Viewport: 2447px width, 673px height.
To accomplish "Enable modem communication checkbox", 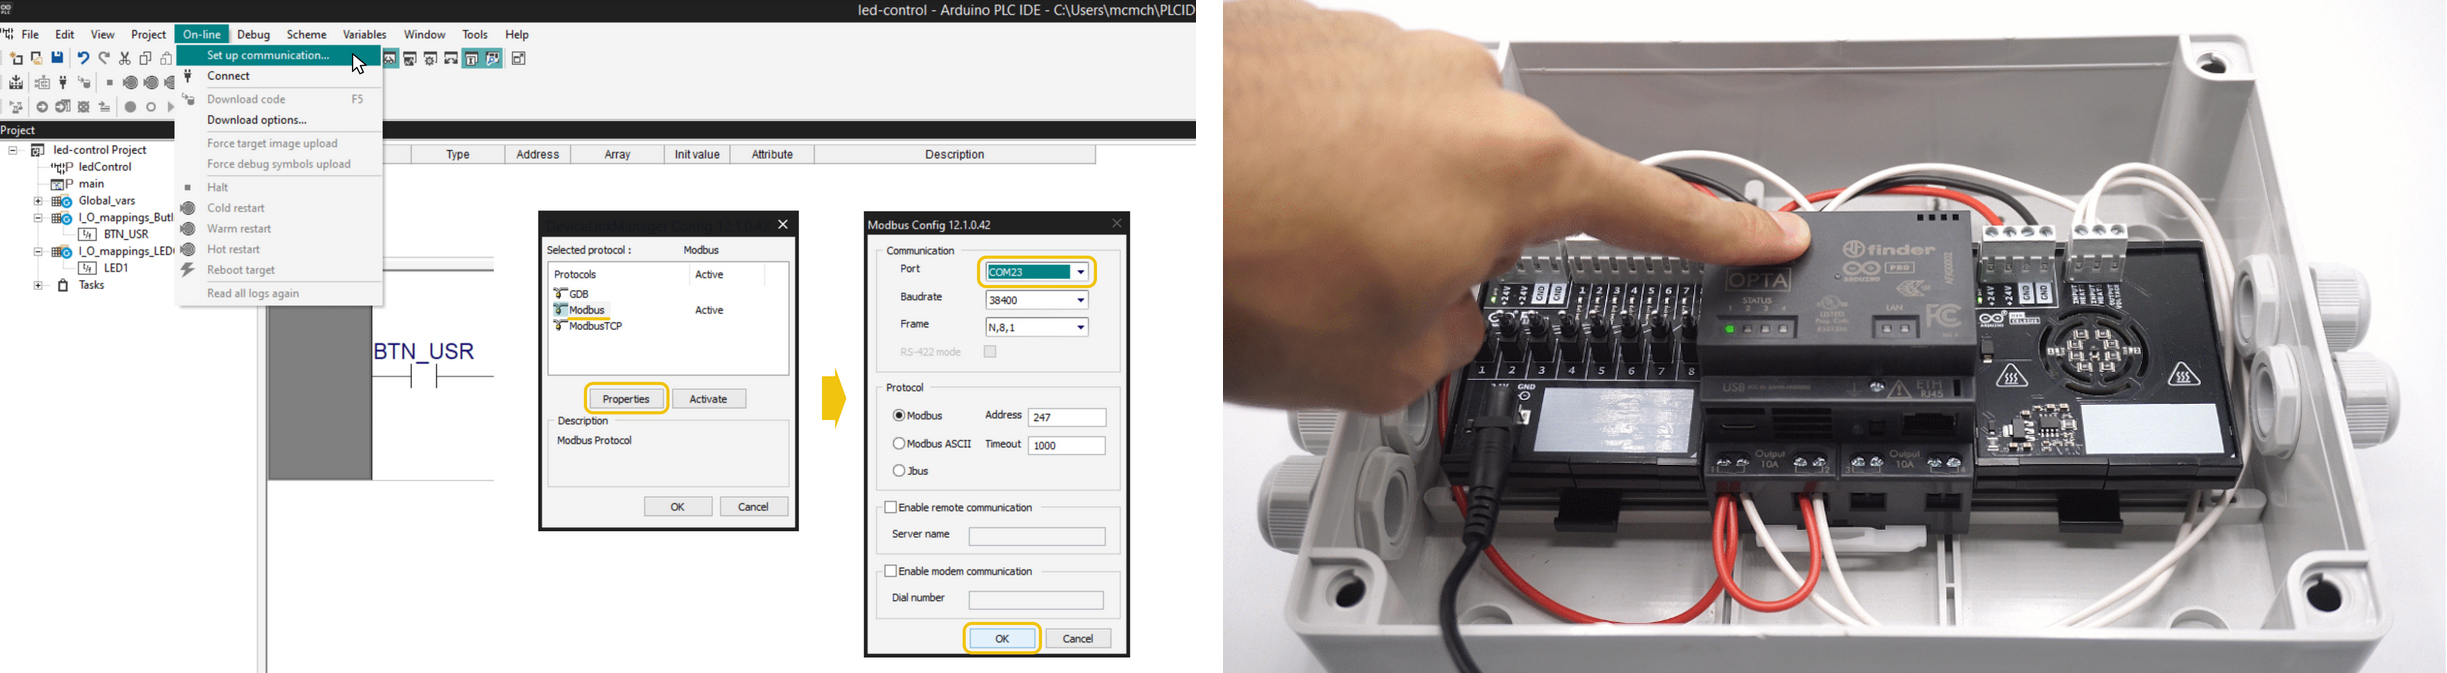I will click(x=890, y=571).
